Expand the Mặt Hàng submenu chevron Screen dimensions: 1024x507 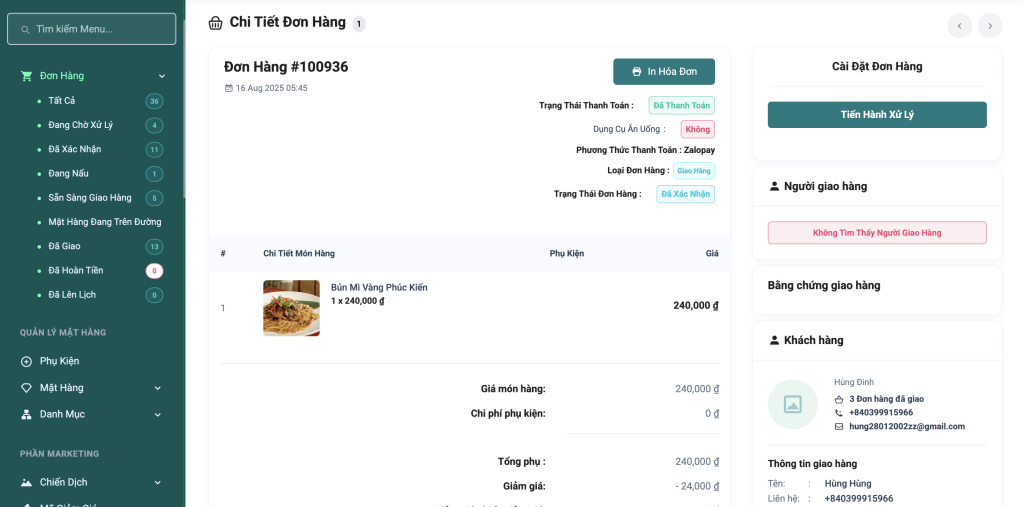[x=157, y=388]
